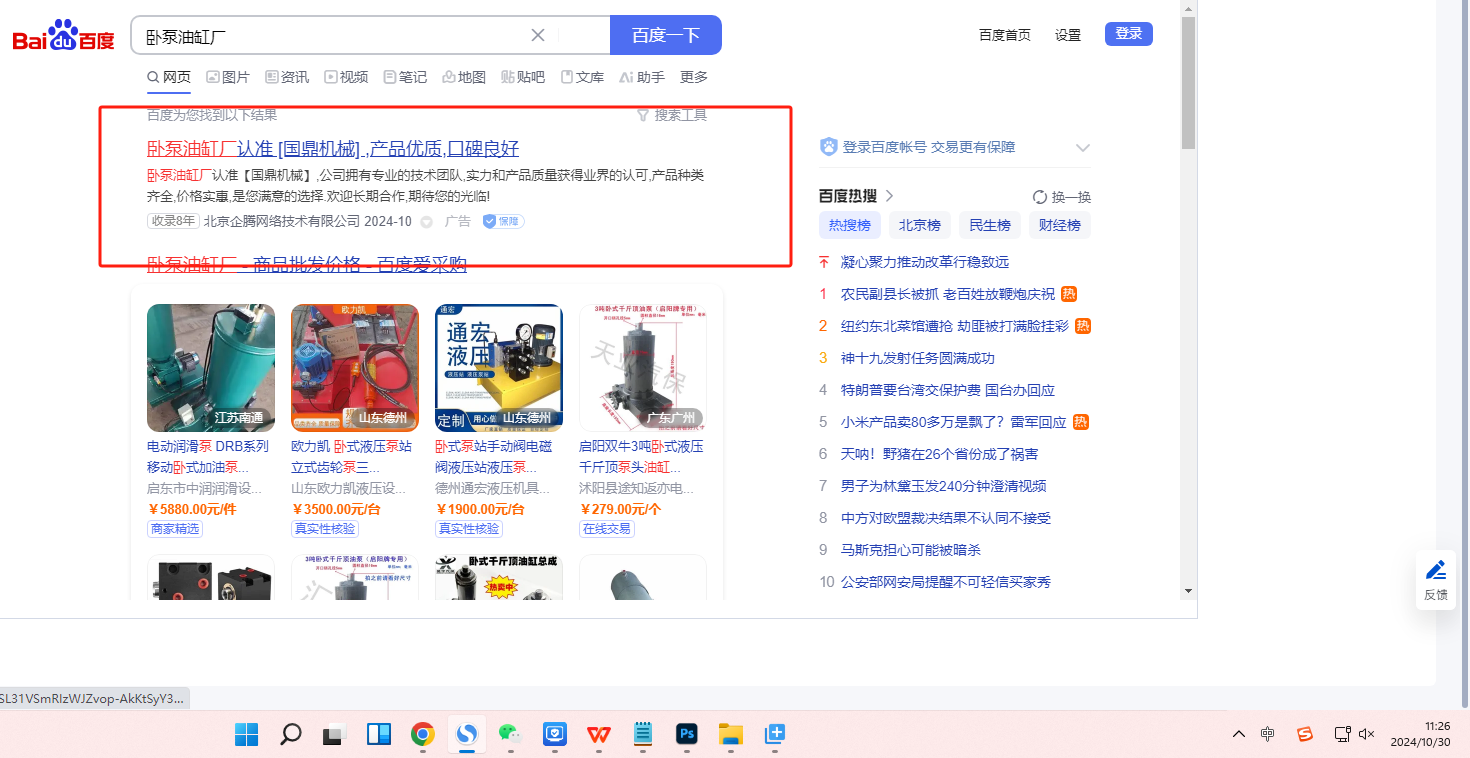Select the 财经榜 tab
Image resolution: width=1470 pixels, height=758 pixels.
[1060, 225]
